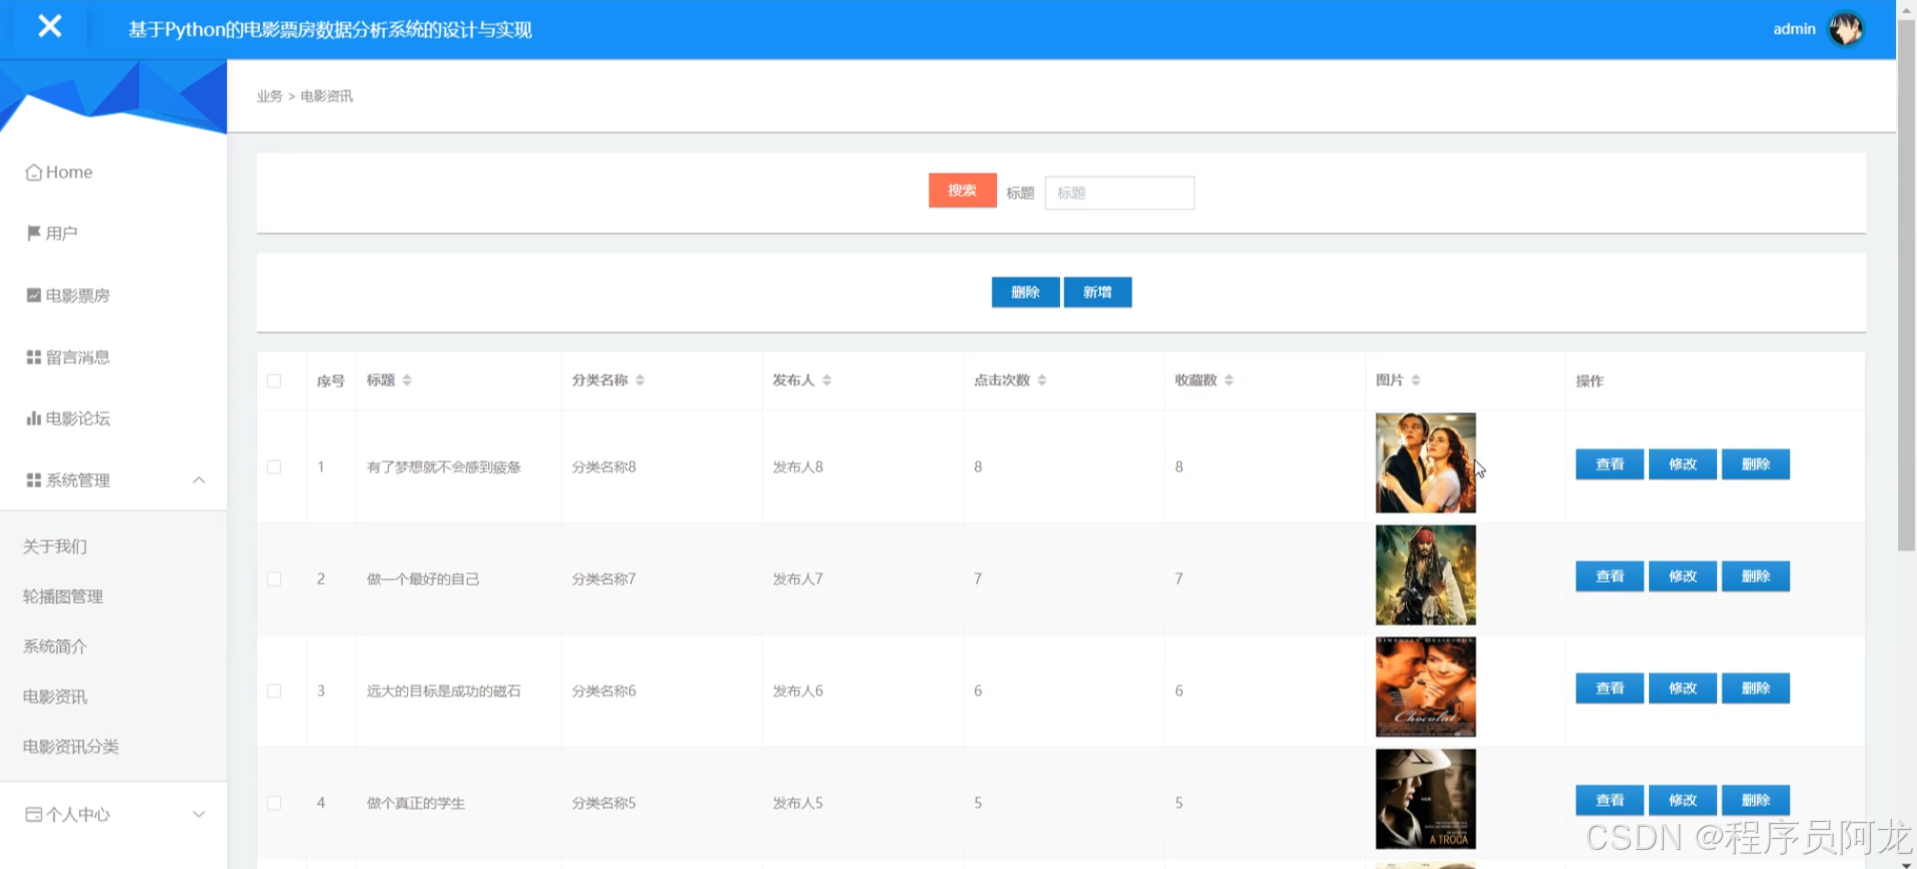This screenshot has height=869, width=1917.
Task: Sort table by 收藏数 column arrows
Action: [x=1229, y=380]
